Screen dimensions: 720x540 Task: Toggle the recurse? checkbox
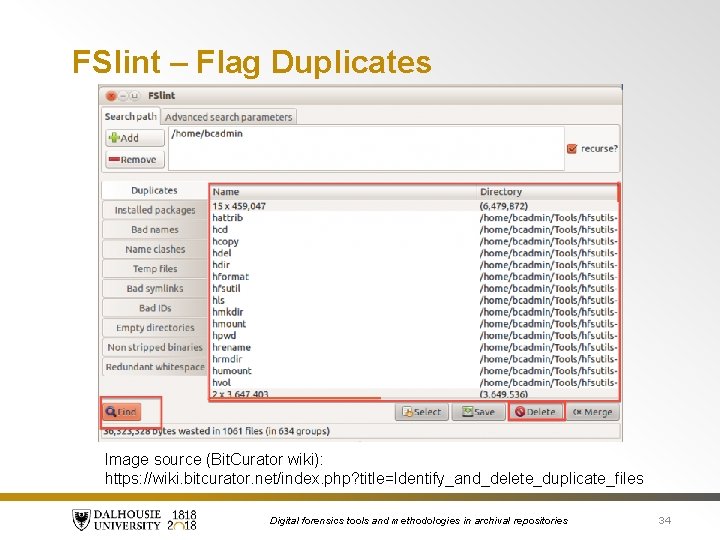572,149
